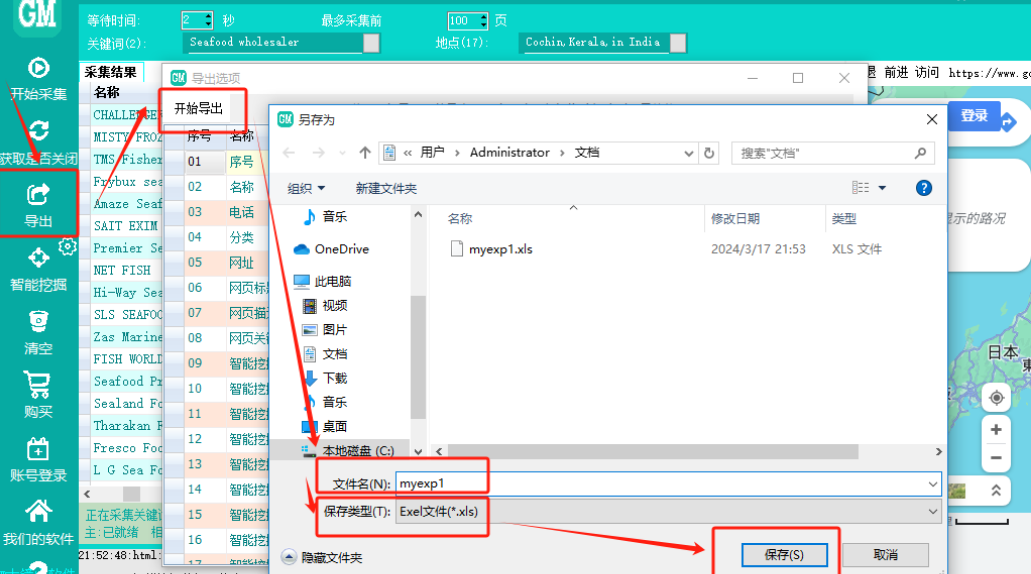Open 文档 under 此电脑 in navigation pane
The image size is (1031, 574).
coord(325,354)
